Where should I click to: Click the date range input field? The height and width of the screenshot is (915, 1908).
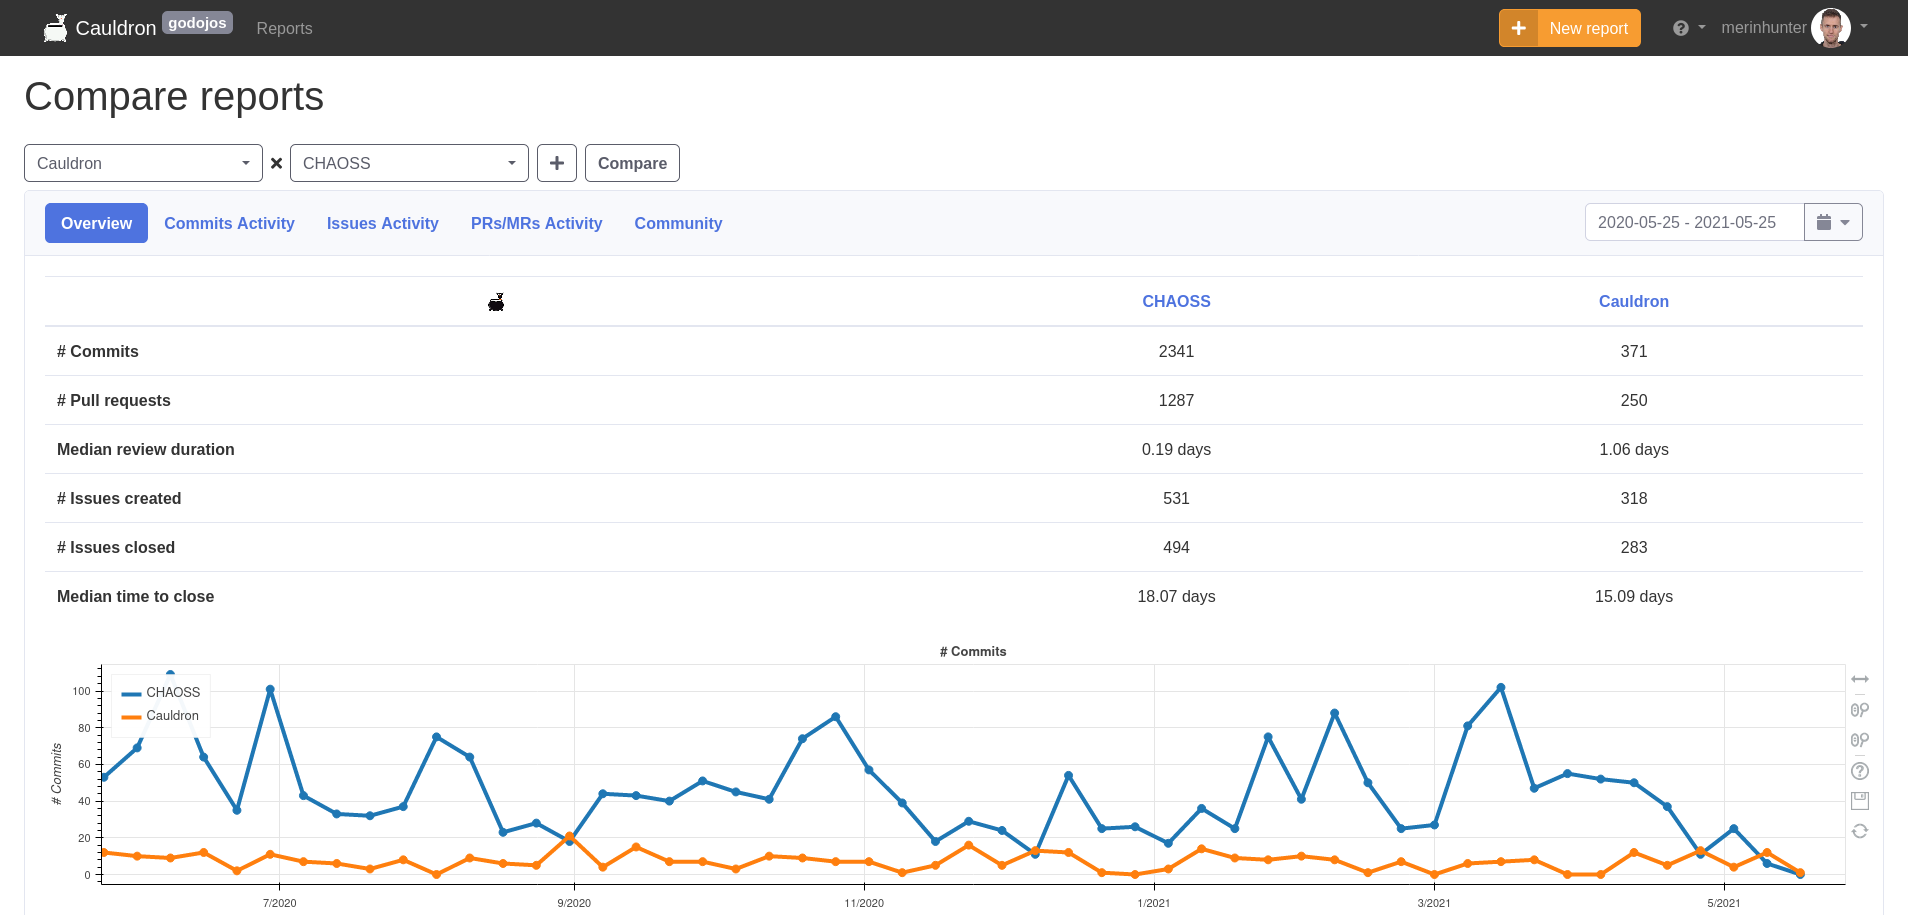click(1694, 222)
